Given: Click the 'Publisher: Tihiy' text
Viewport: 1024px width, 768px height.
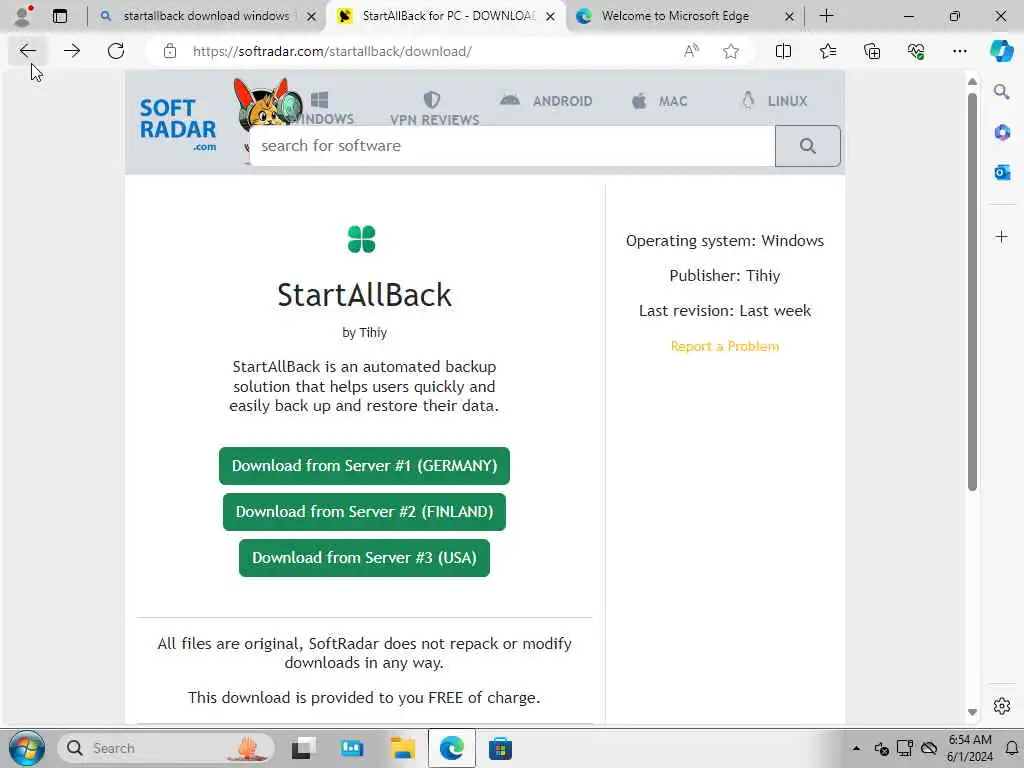Looking at the screenshot, I should click(725, 276).
